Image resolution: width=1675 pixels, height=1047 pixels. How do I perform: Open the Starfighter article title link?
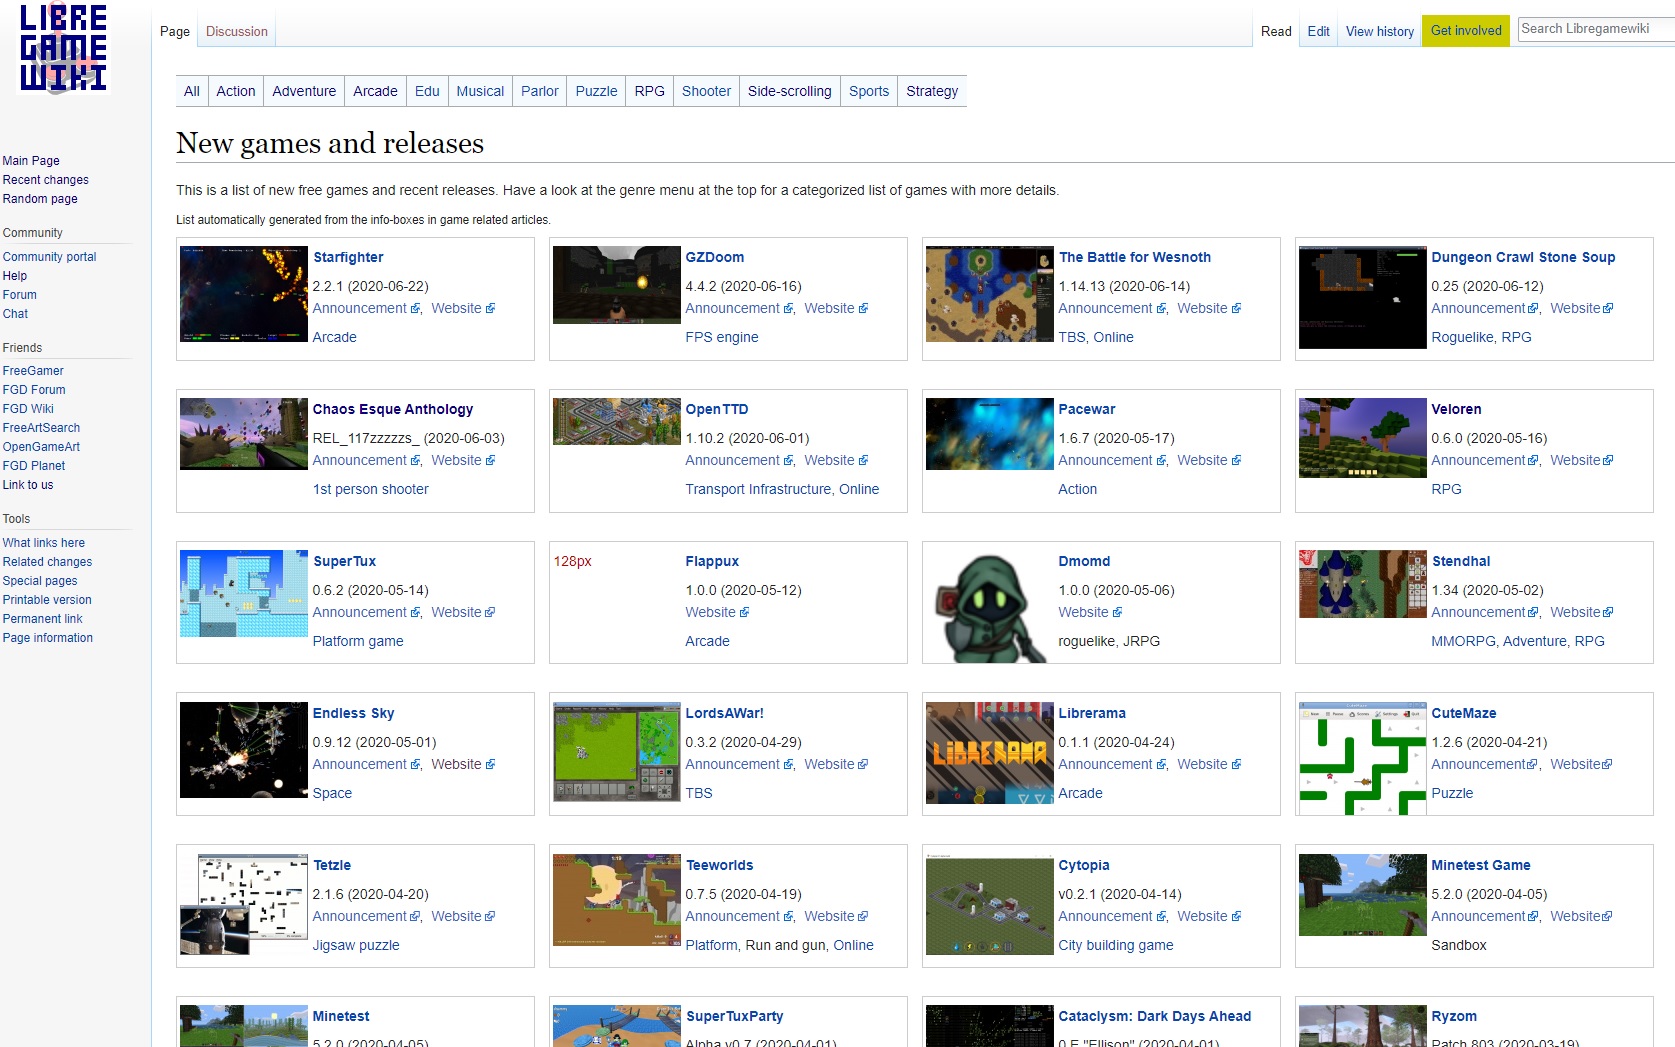348,257
